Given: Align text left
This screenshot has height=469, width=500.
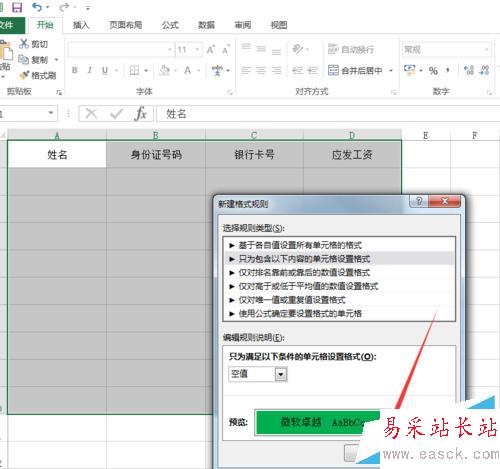Looking at the screenshot, I should pyautogui.click(x=246, y=70).
